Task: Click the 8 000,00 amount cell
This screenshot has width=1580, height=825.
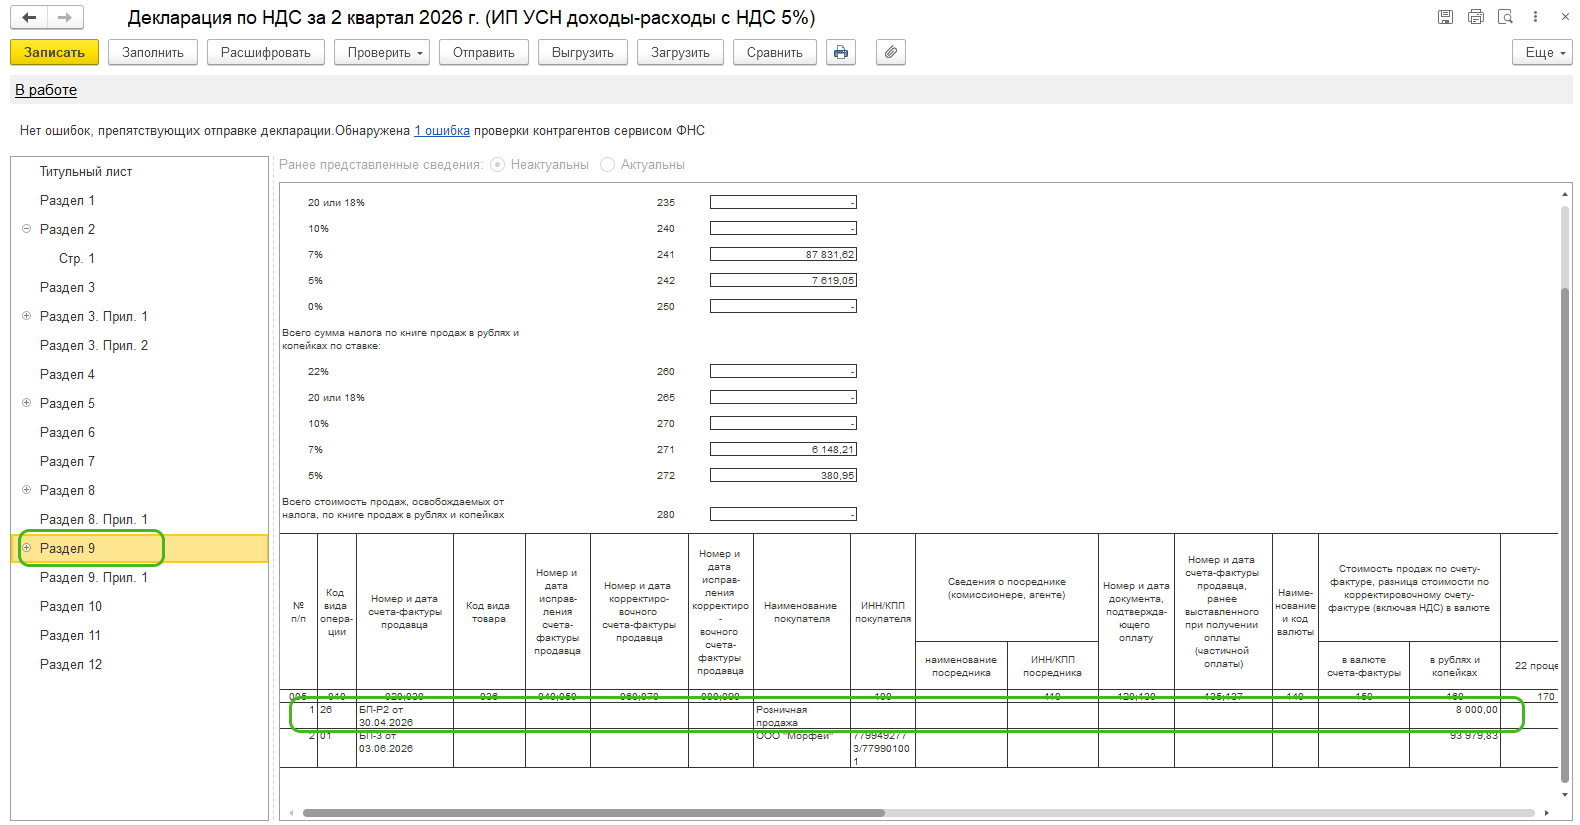Action: [x=1455, y=716]
